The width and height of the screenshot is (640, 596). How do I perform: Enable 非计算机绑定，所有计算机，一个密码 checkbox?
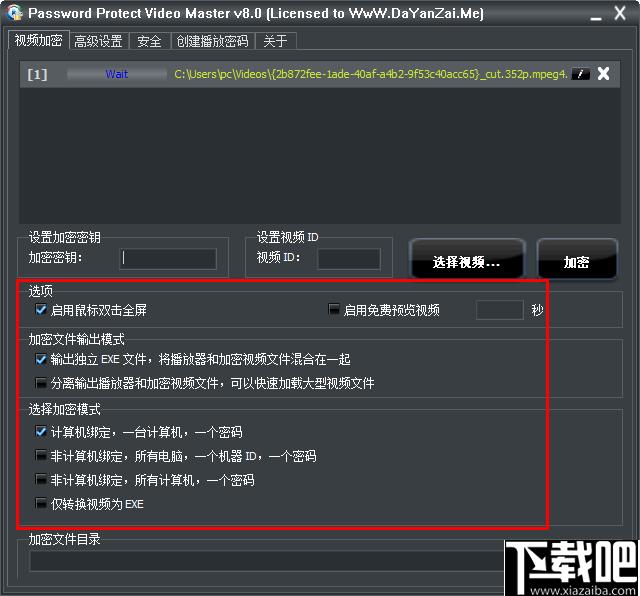coord(41,479)
